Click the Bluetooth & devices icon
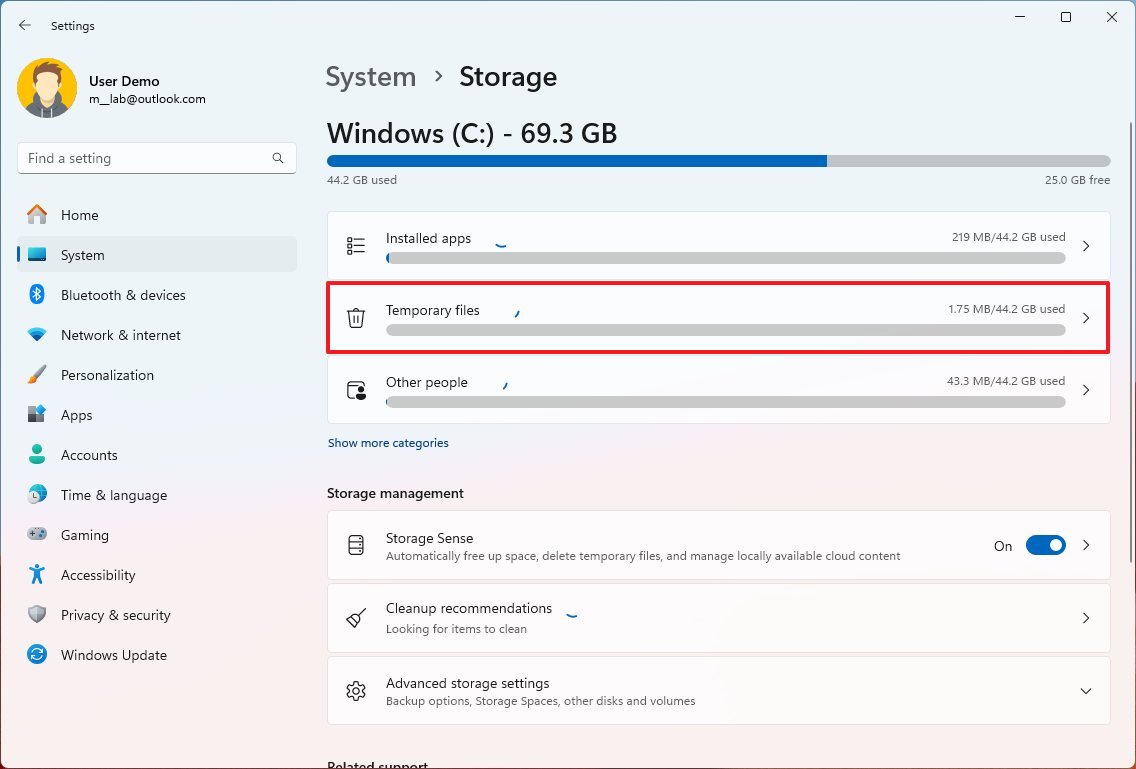1136x769 pixels. (37, 295)
